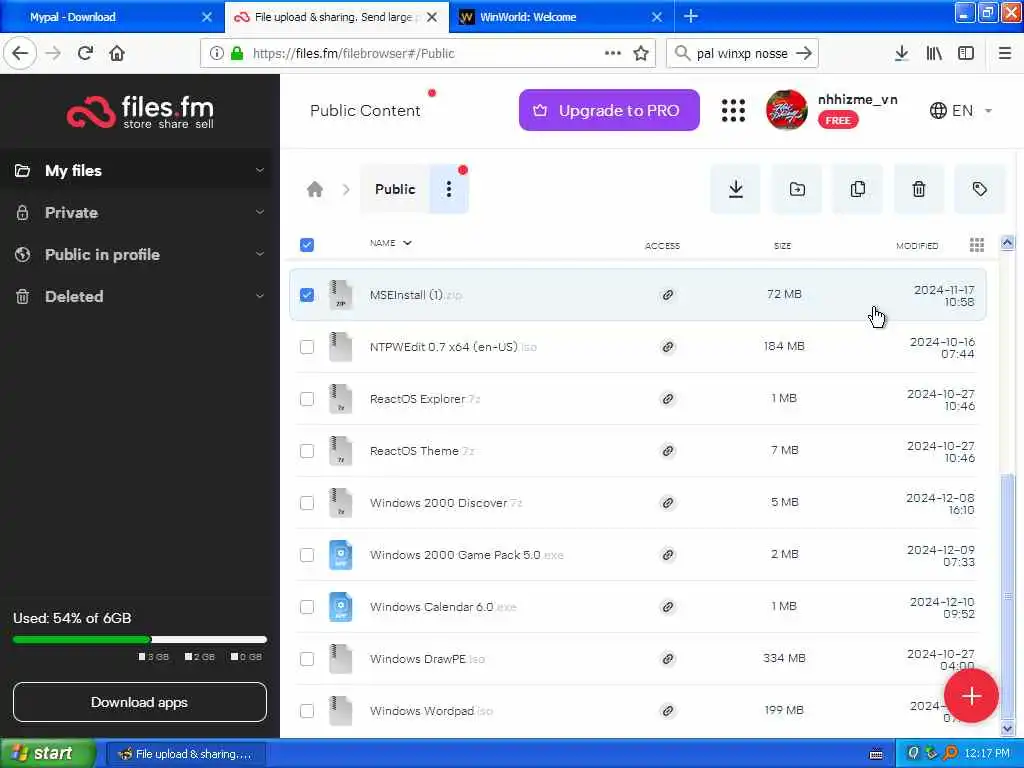The width and height of the screenshot is (1024, 768).
Task: Click Windows start button
Action: coord(47,753)
